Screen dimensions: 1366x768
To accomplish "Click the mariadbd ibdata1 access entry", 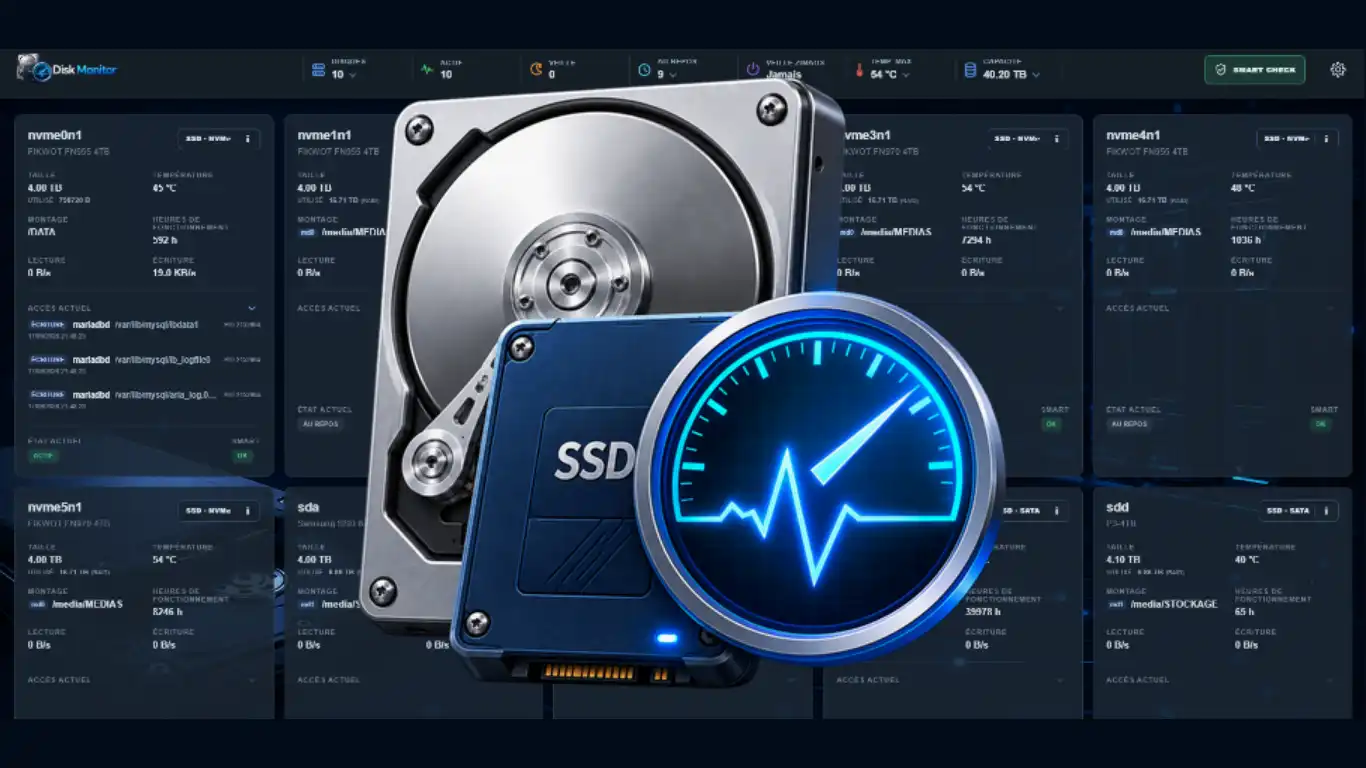I will point(145,327).
